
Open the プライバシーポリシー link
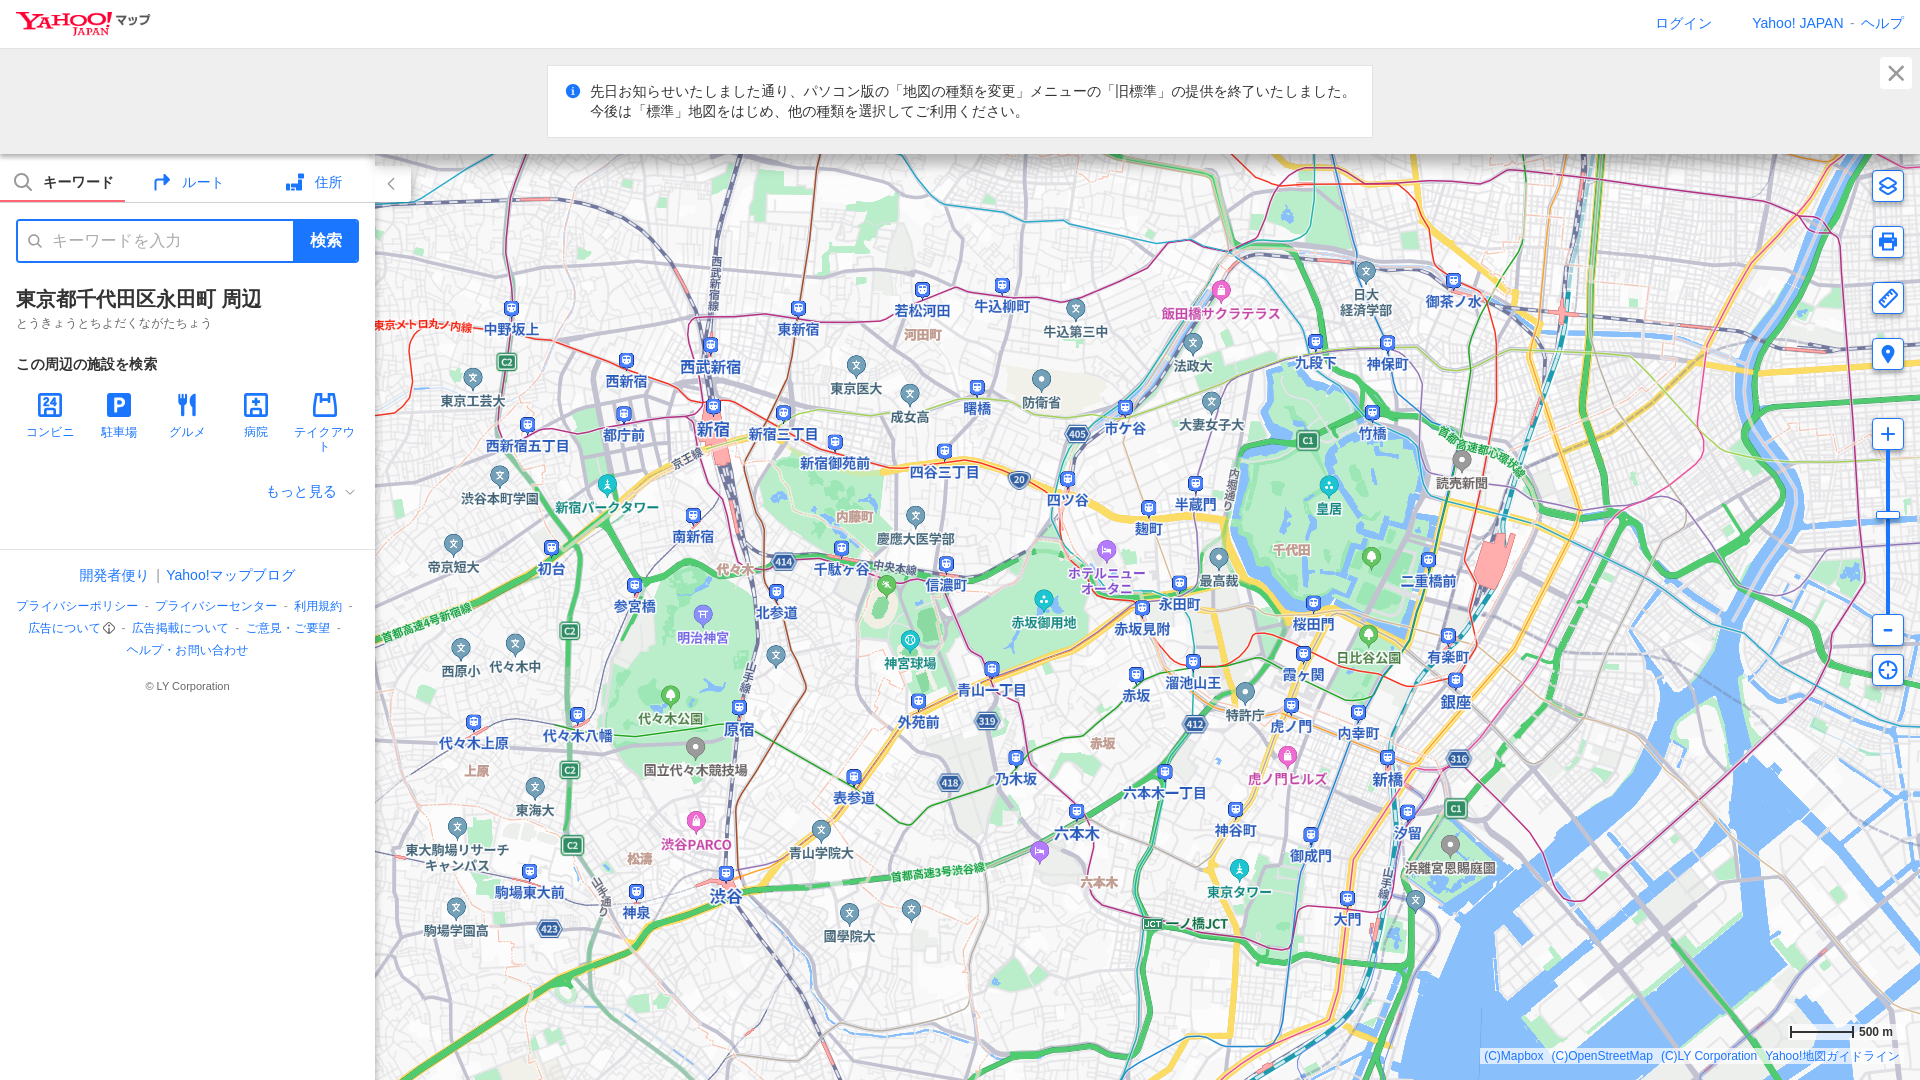77,606
